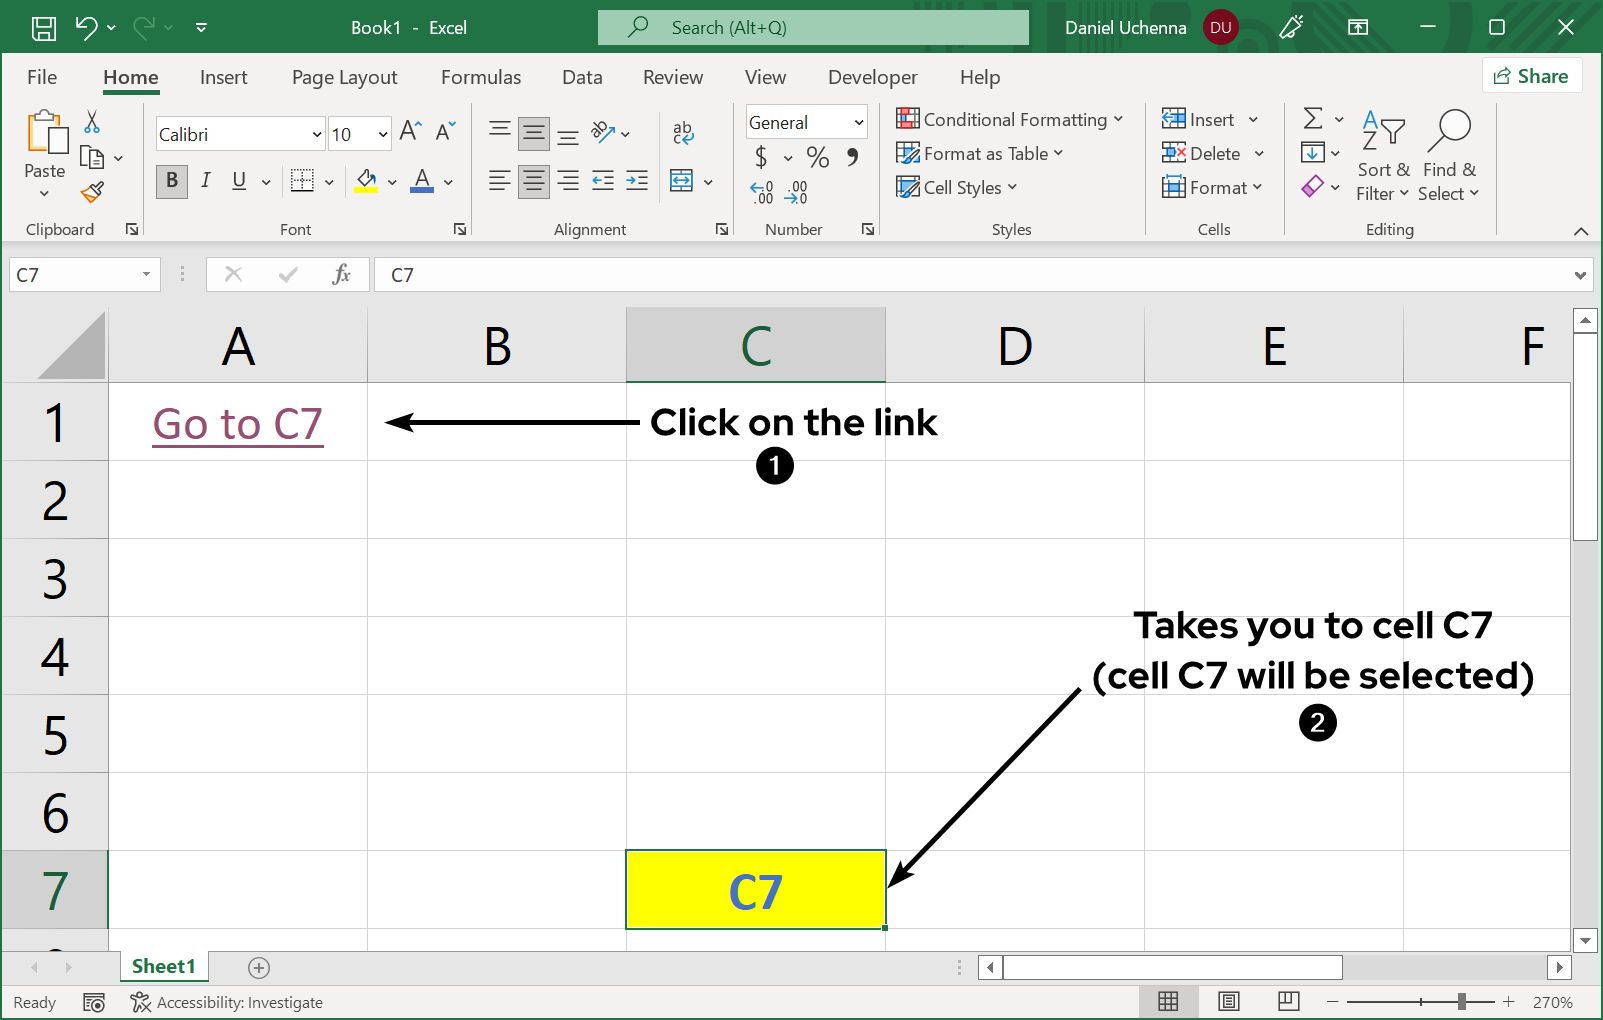Screen dimensions: 1603x1020
Task: Click the Name Box showing C7
Action: point(75,275)
